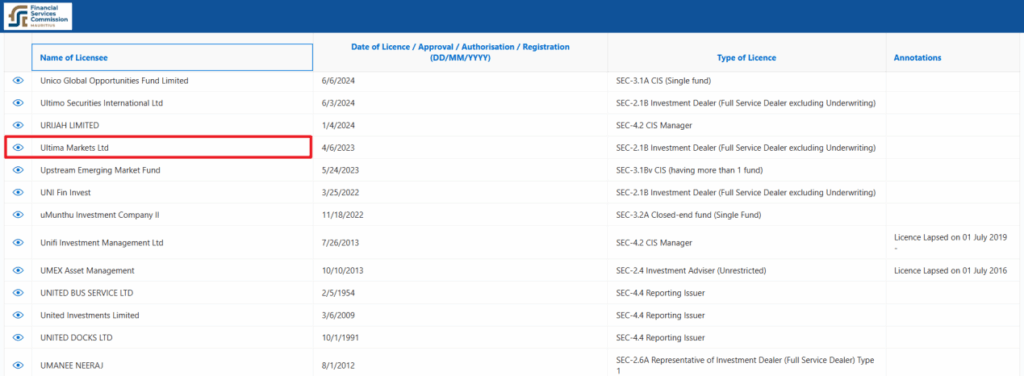
Task: View UMANEE NEERAJ details via eye icon
Action: coord(18,366)
